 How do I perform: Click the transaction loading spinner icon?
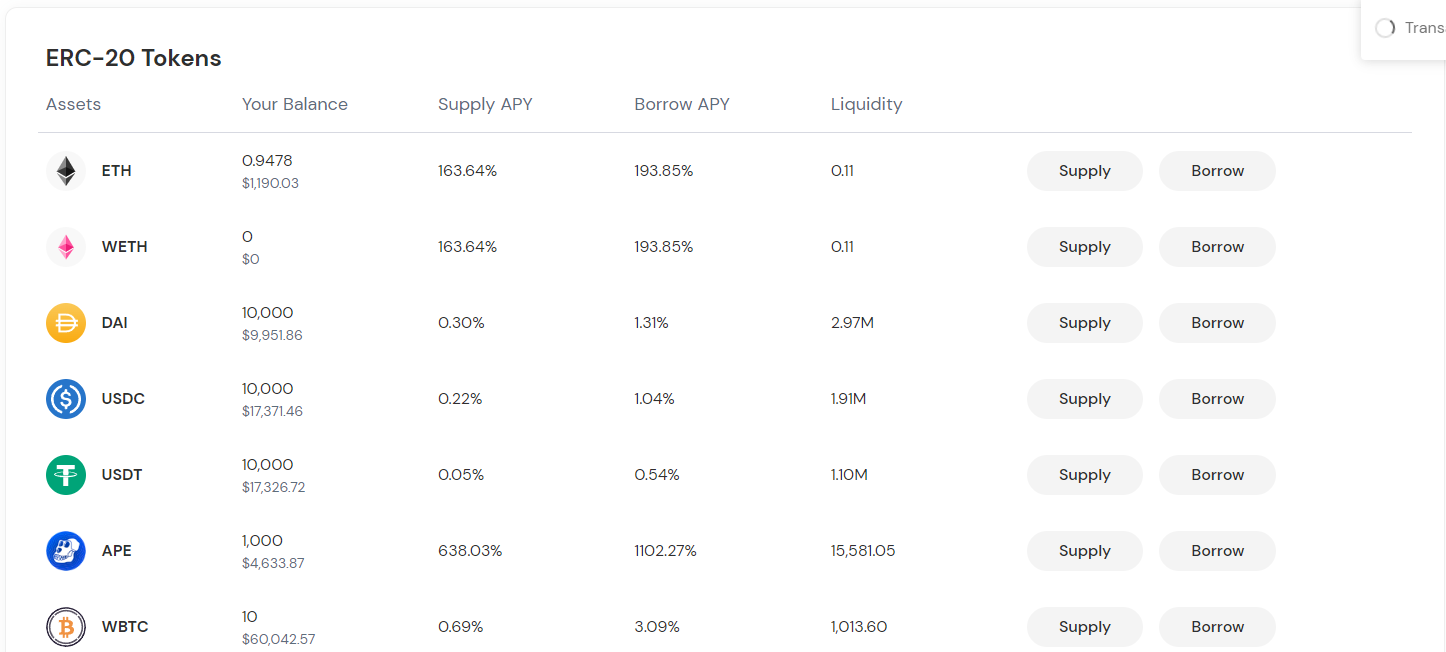point(1385,28)
